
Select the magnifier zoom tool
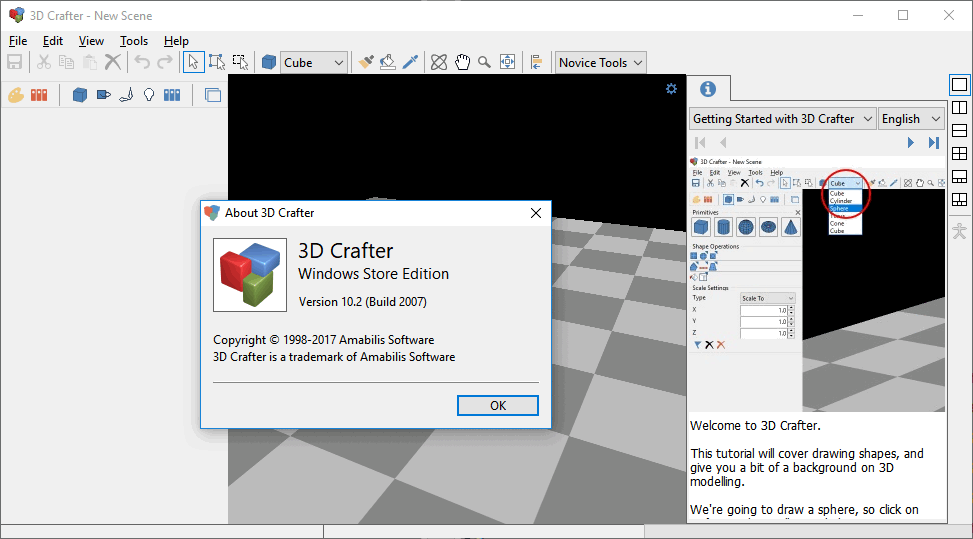click(x=485, y=62)
